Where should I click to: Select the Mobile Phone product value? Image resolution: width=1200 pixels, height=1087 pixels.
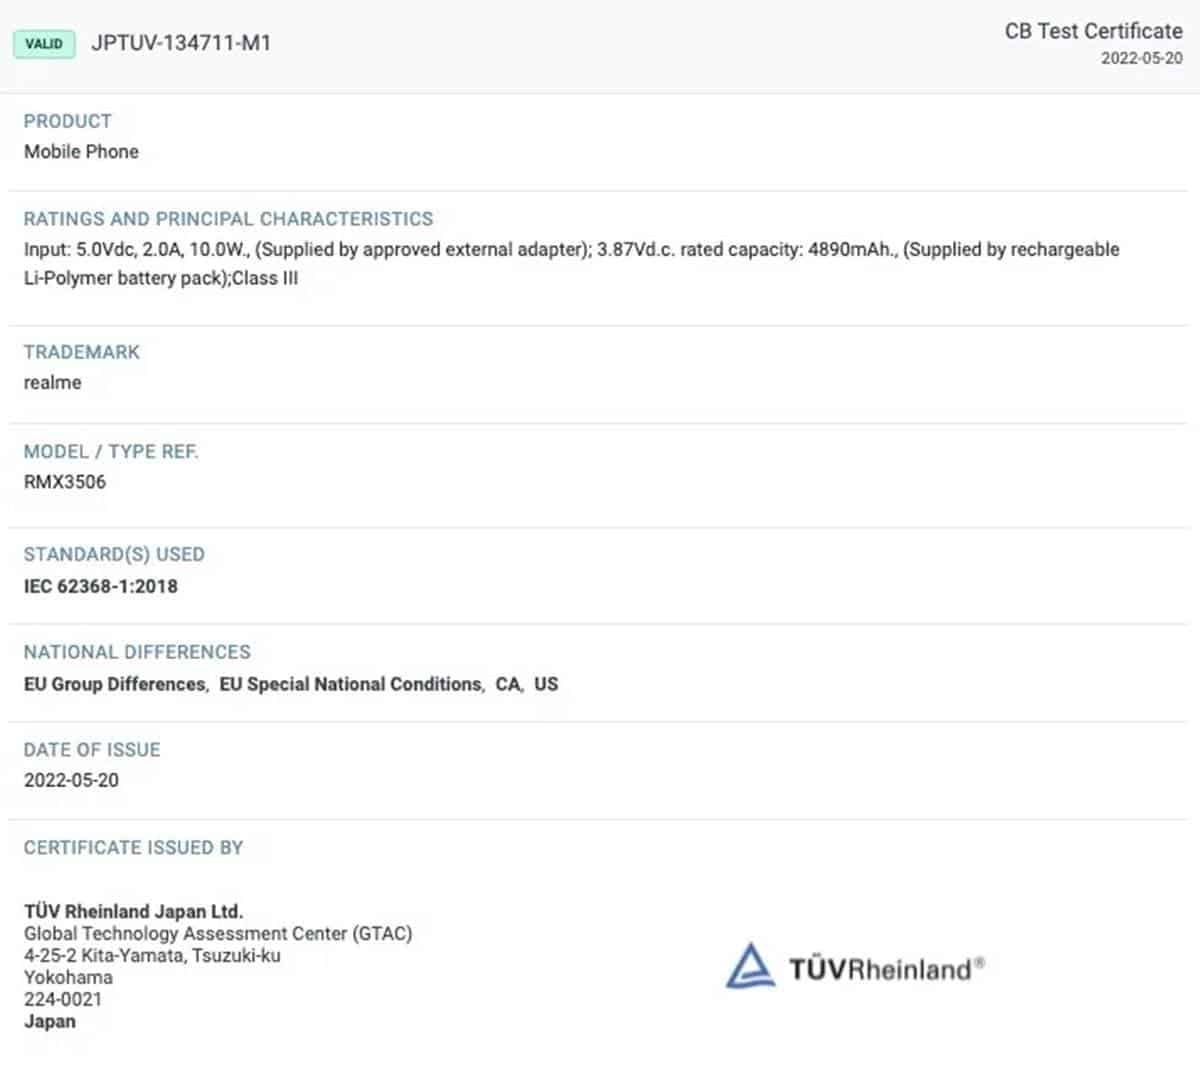[x=81, y=152]
